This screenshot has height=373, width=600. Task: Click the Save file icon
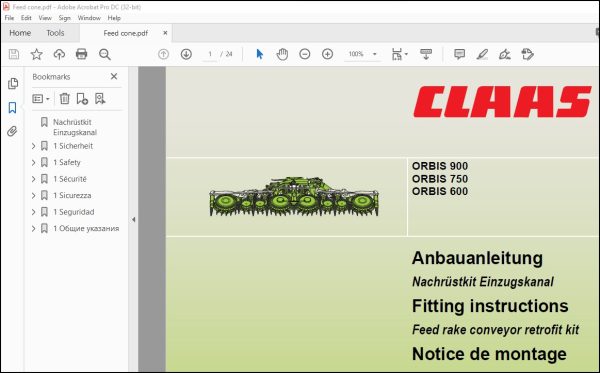tap(14, 54)
